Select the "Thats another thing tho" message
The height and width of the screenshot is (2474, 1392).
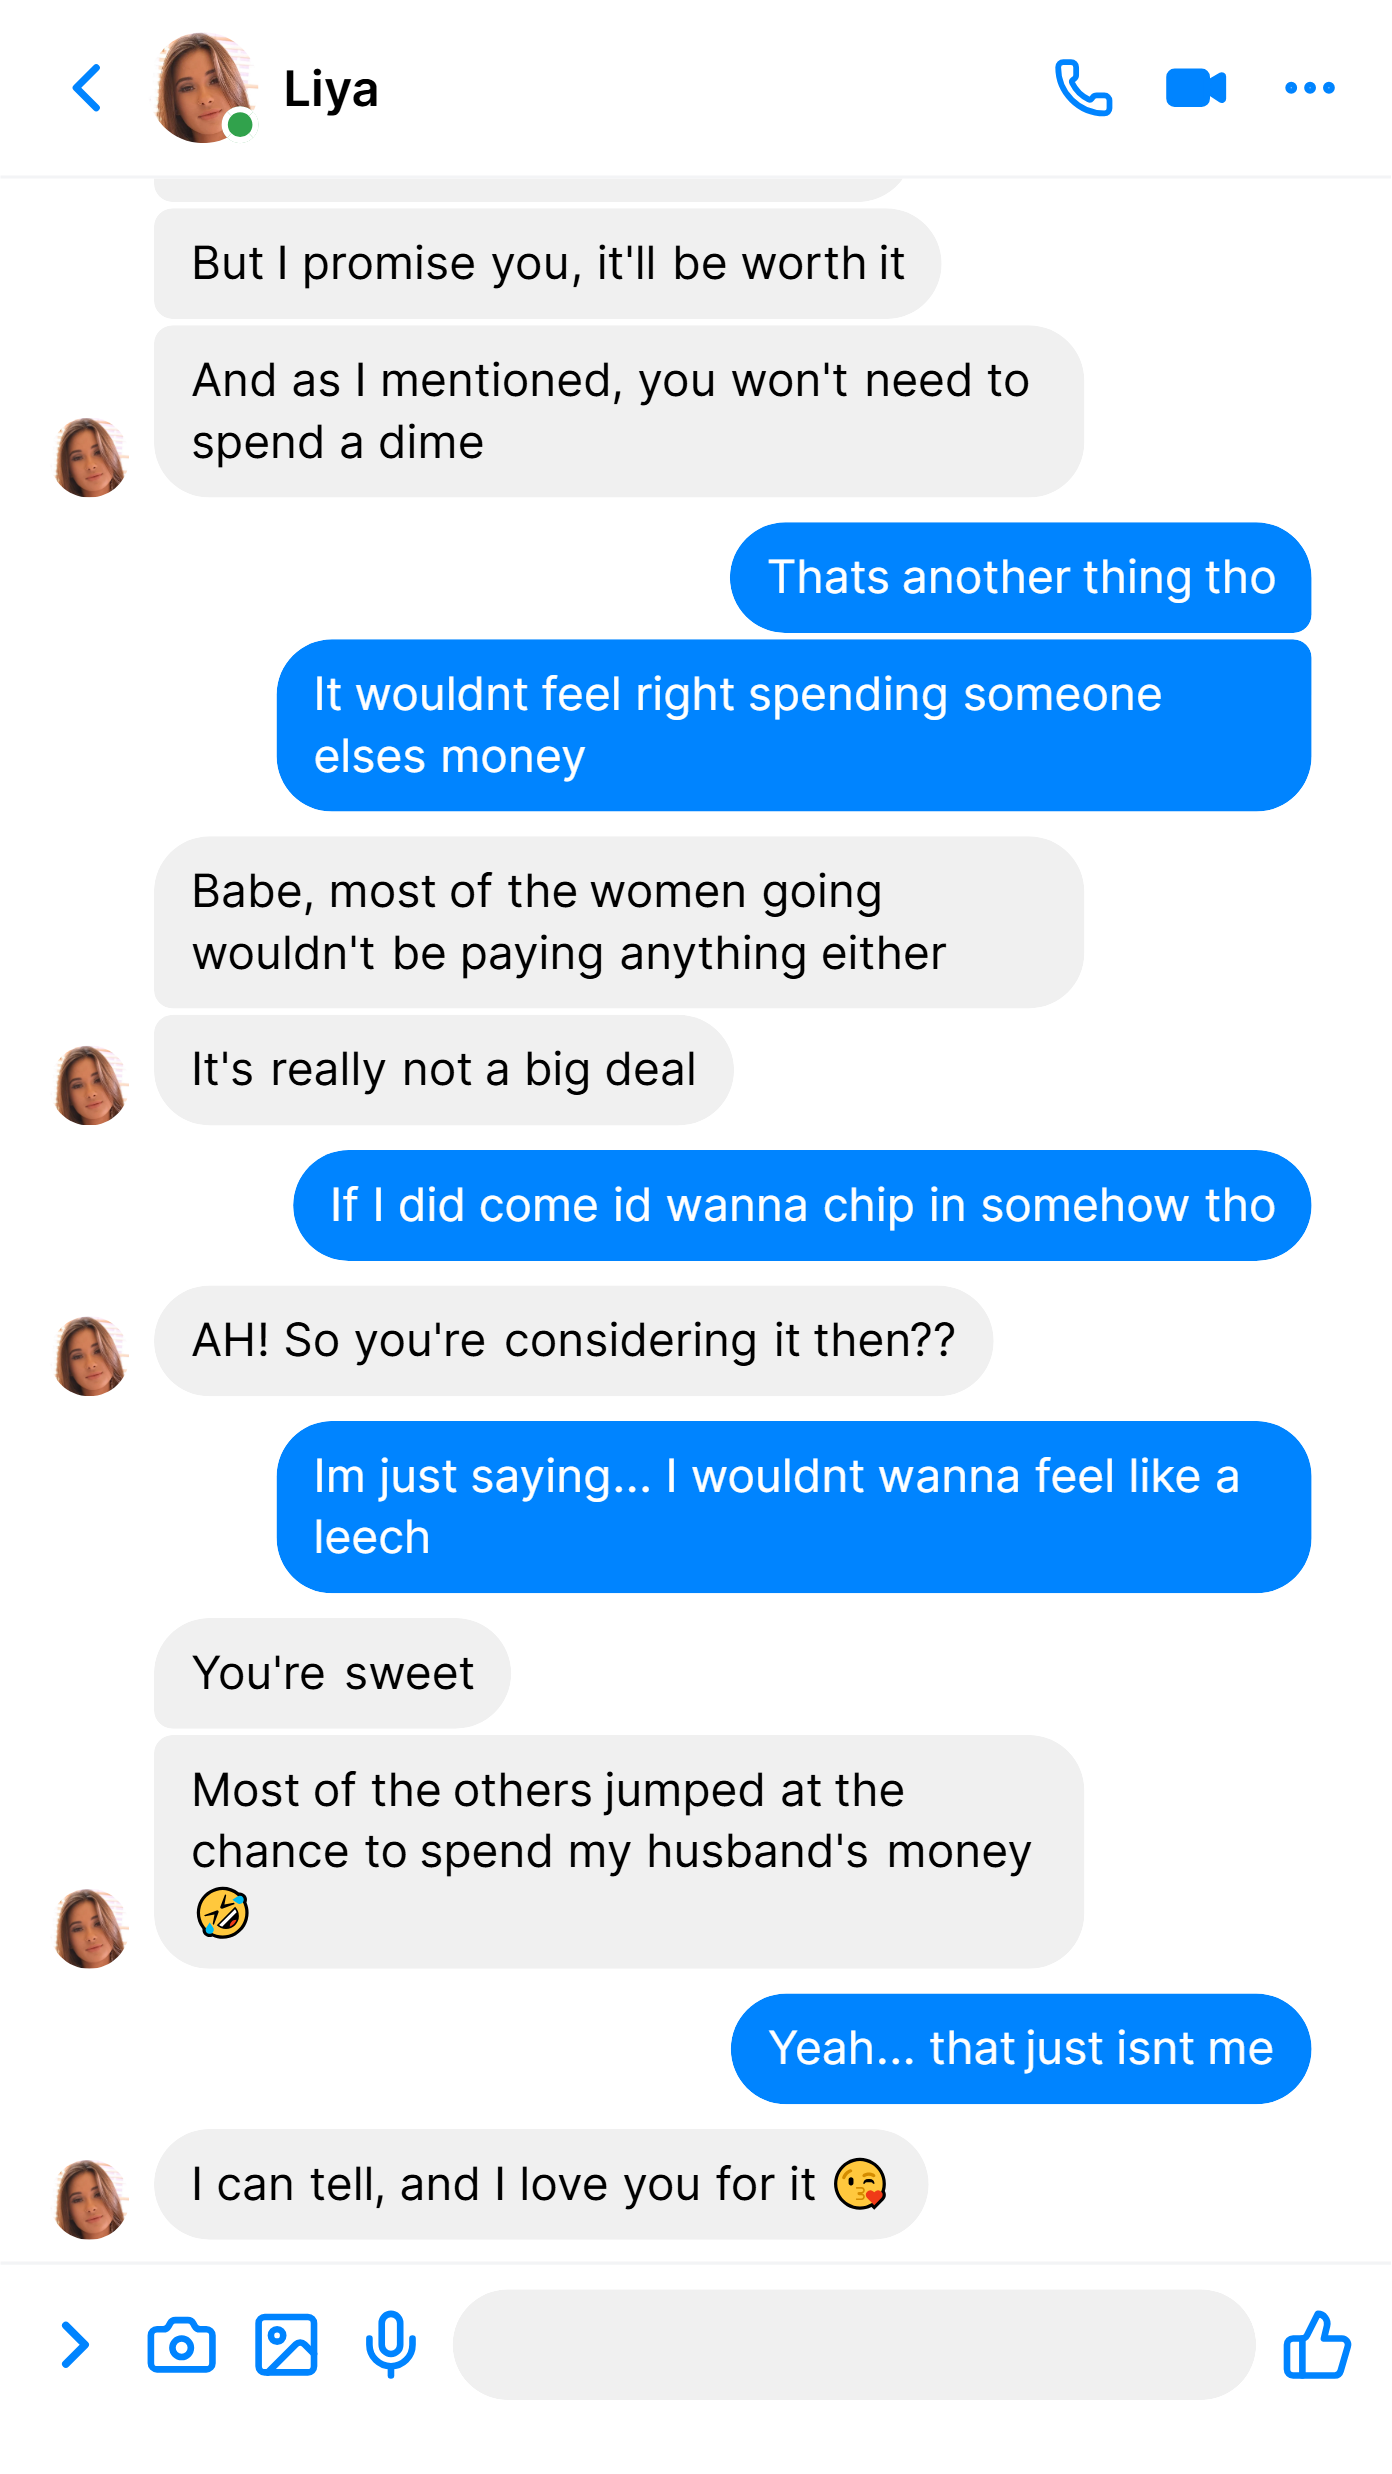[x=1020, y=577]
